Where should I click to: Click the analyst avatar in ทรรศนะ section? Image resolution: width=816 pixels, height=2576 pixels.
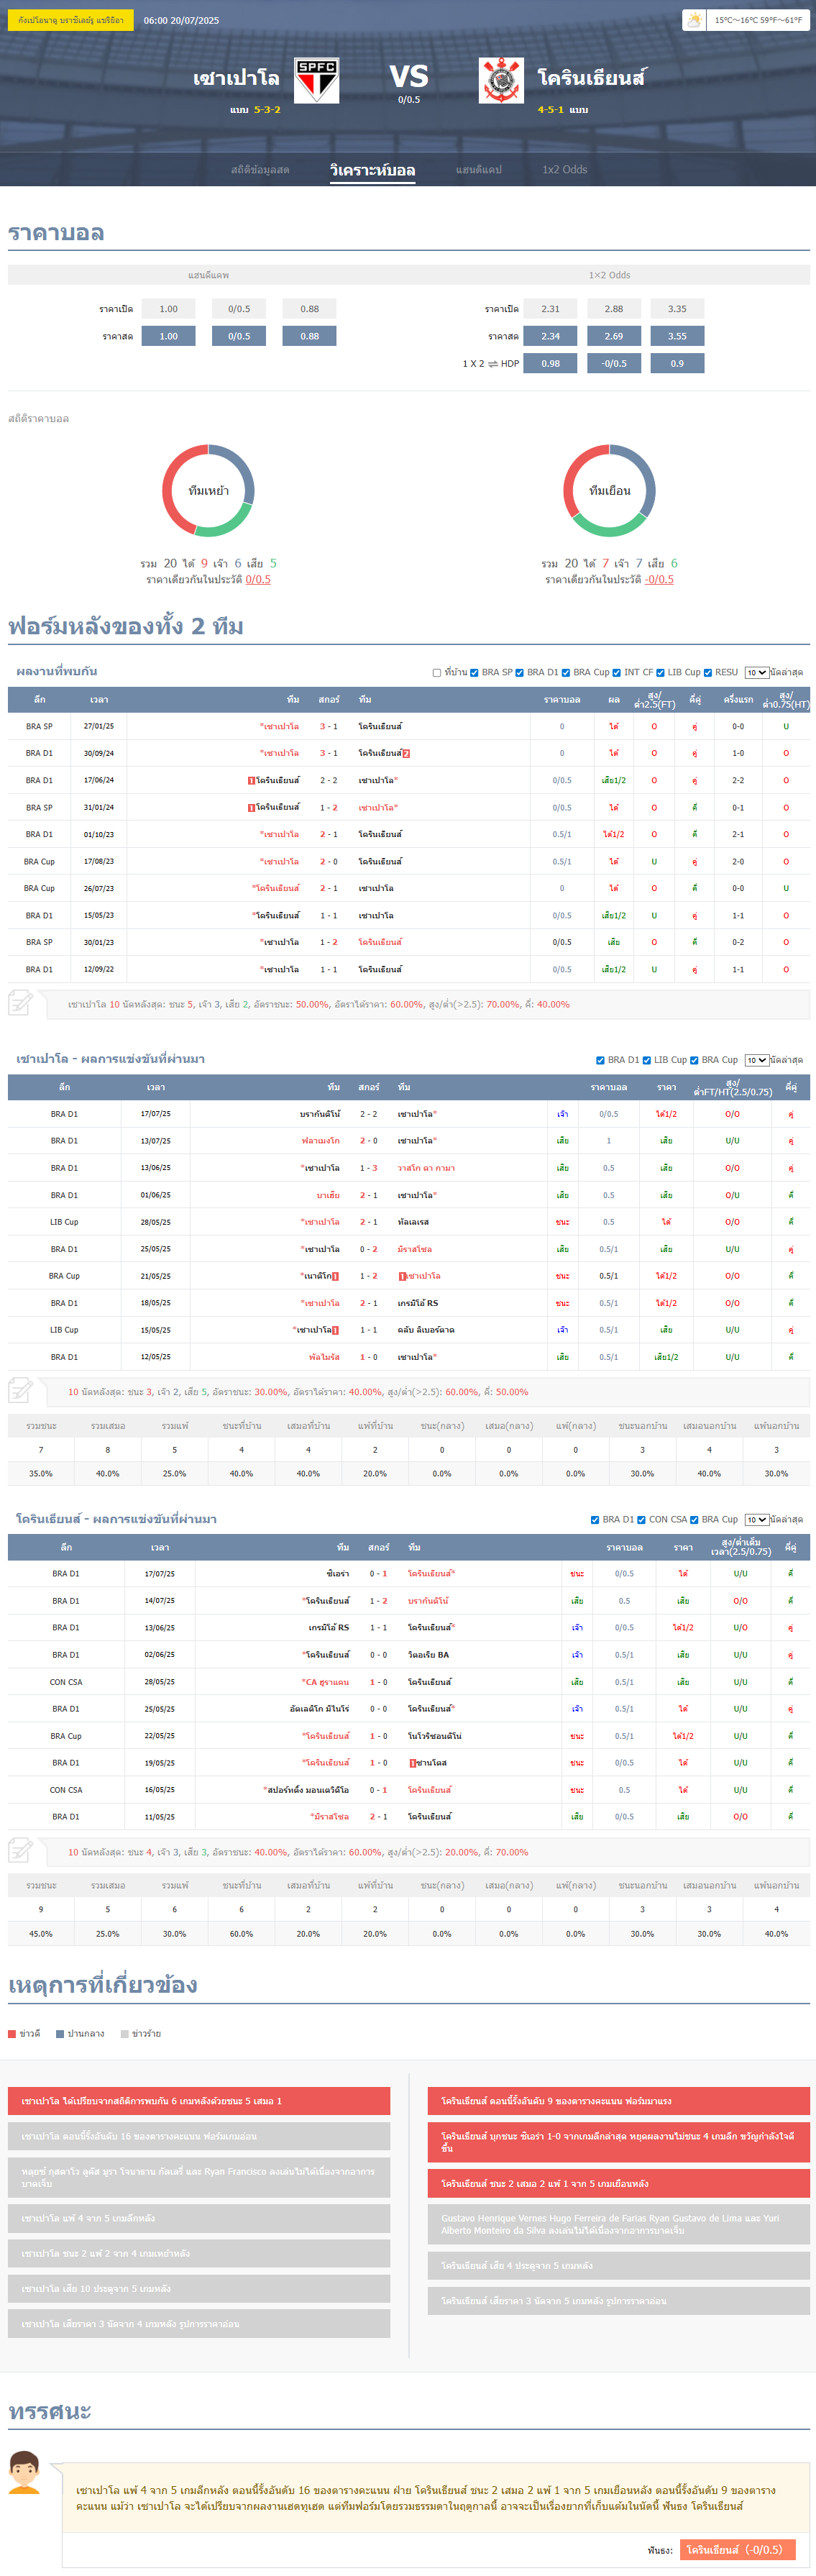[24, 2473]
